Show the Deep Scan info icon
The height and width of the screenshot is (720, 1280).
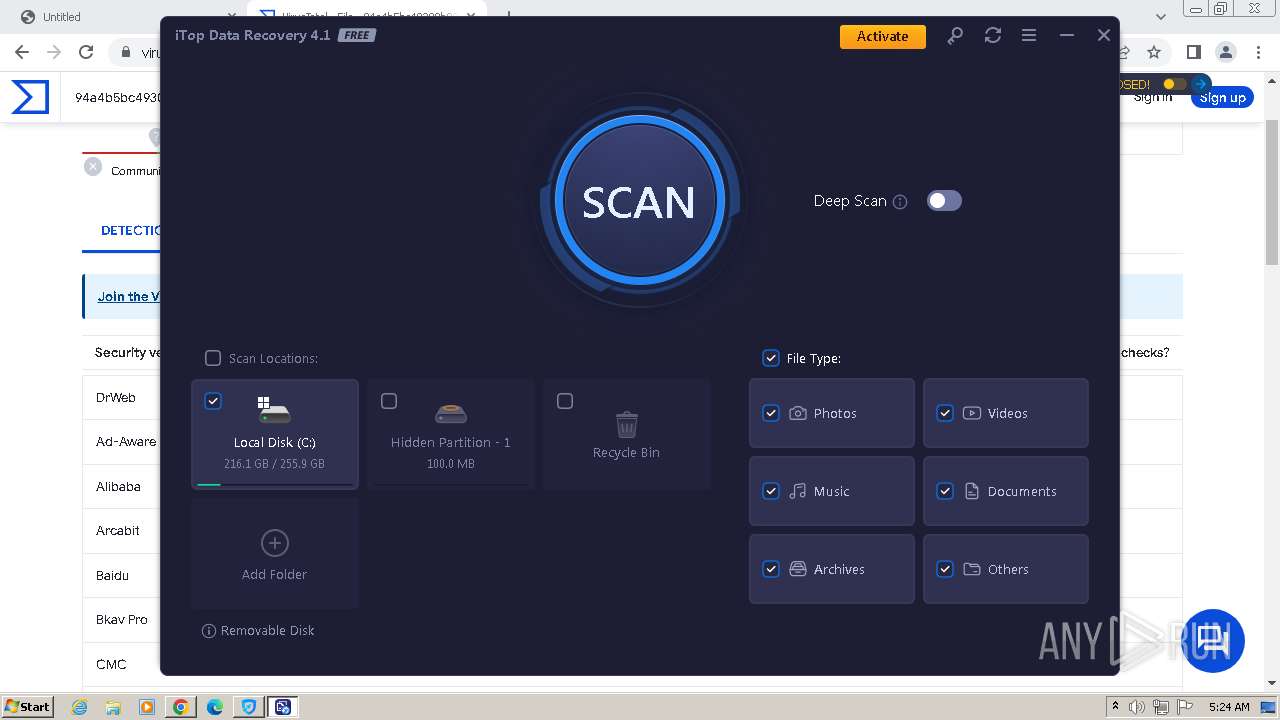click(900, 202)
